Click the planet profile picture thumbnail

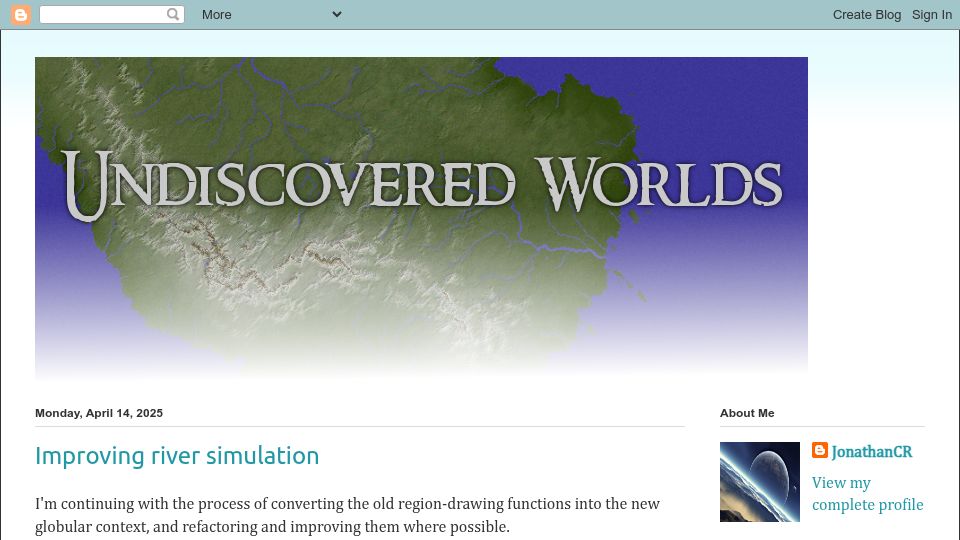(760, 482)
